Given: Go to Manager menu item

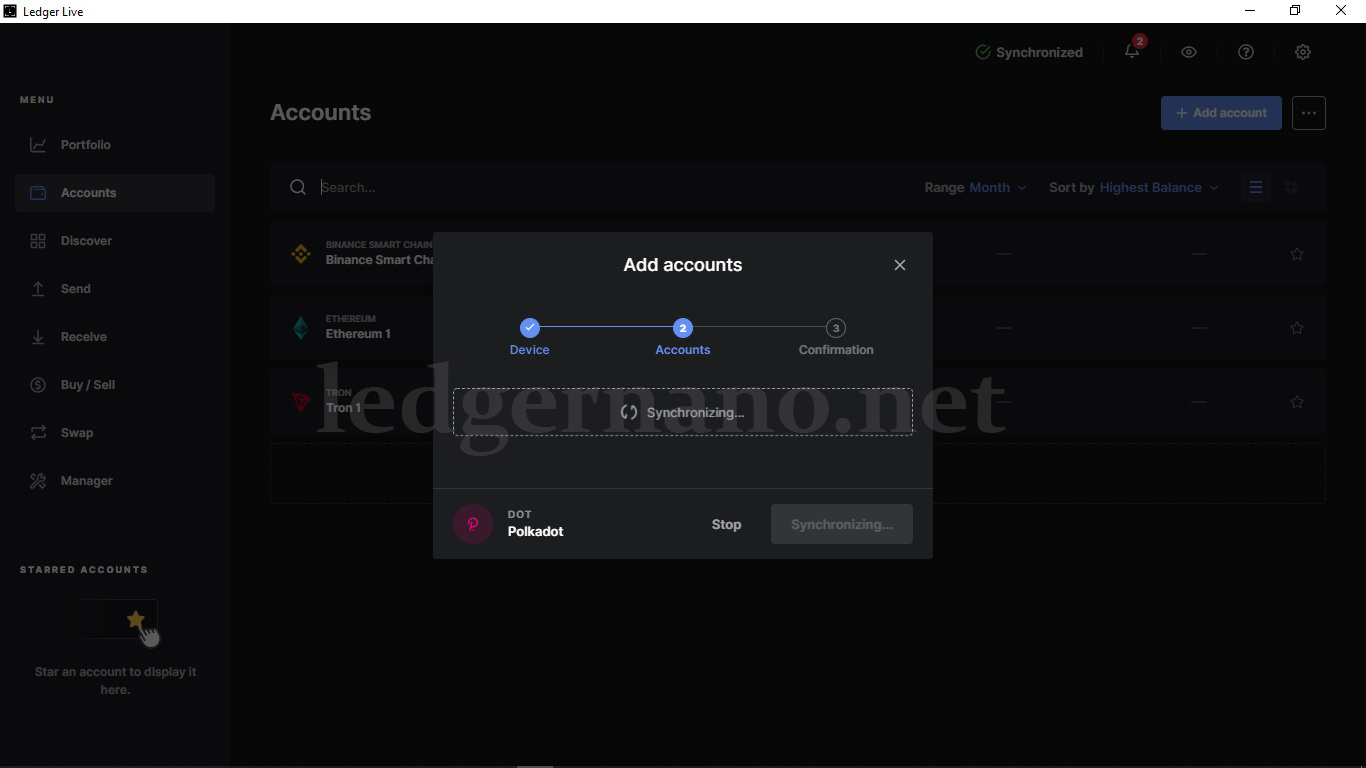Looking at the screenshot, I should (115, 481).
